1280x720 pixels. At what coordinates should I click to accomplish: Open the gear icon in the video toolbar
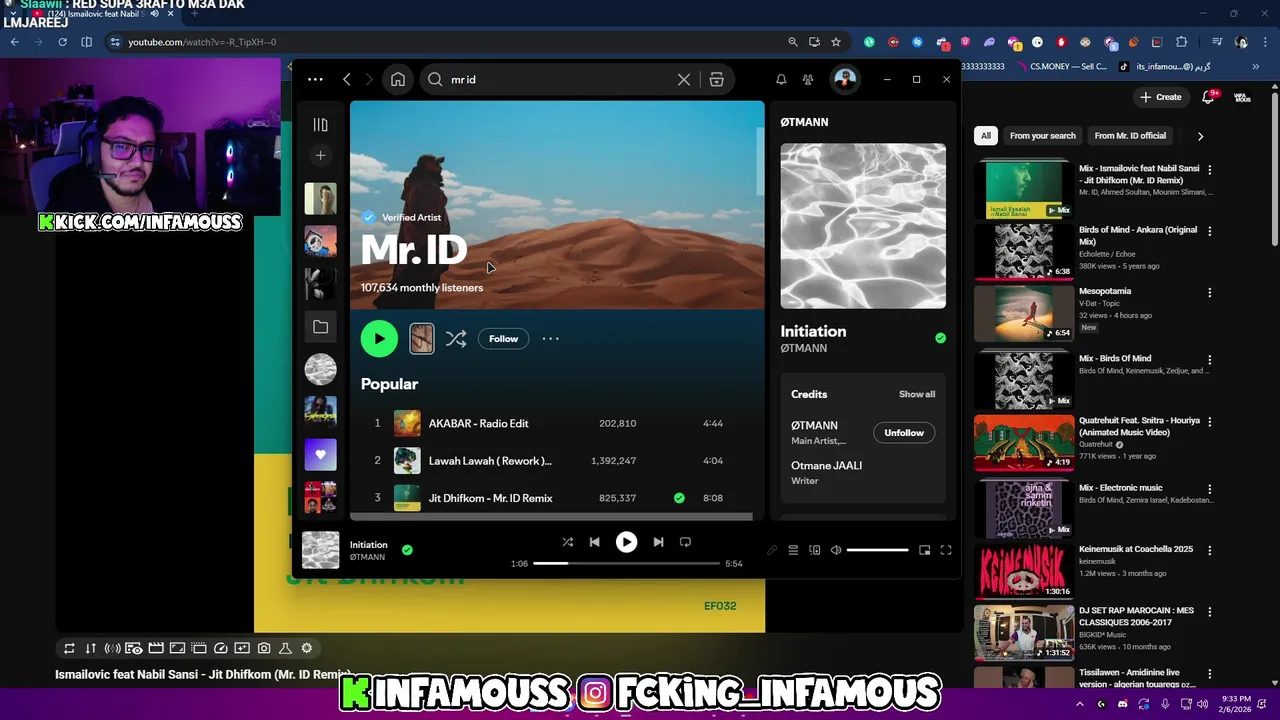pyautogui.click(x=307, y=648)
